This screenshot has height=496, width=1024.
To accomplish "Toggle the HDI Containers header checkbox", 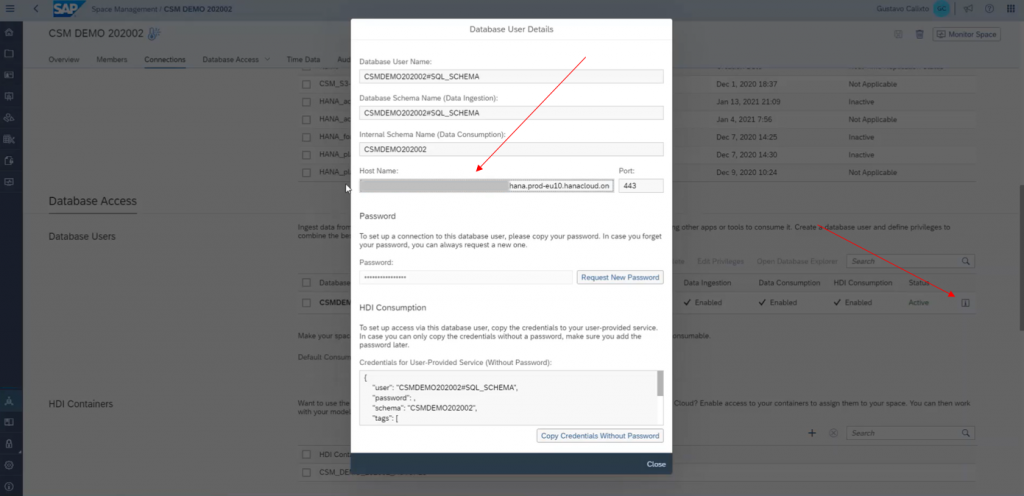I will 306,454.
